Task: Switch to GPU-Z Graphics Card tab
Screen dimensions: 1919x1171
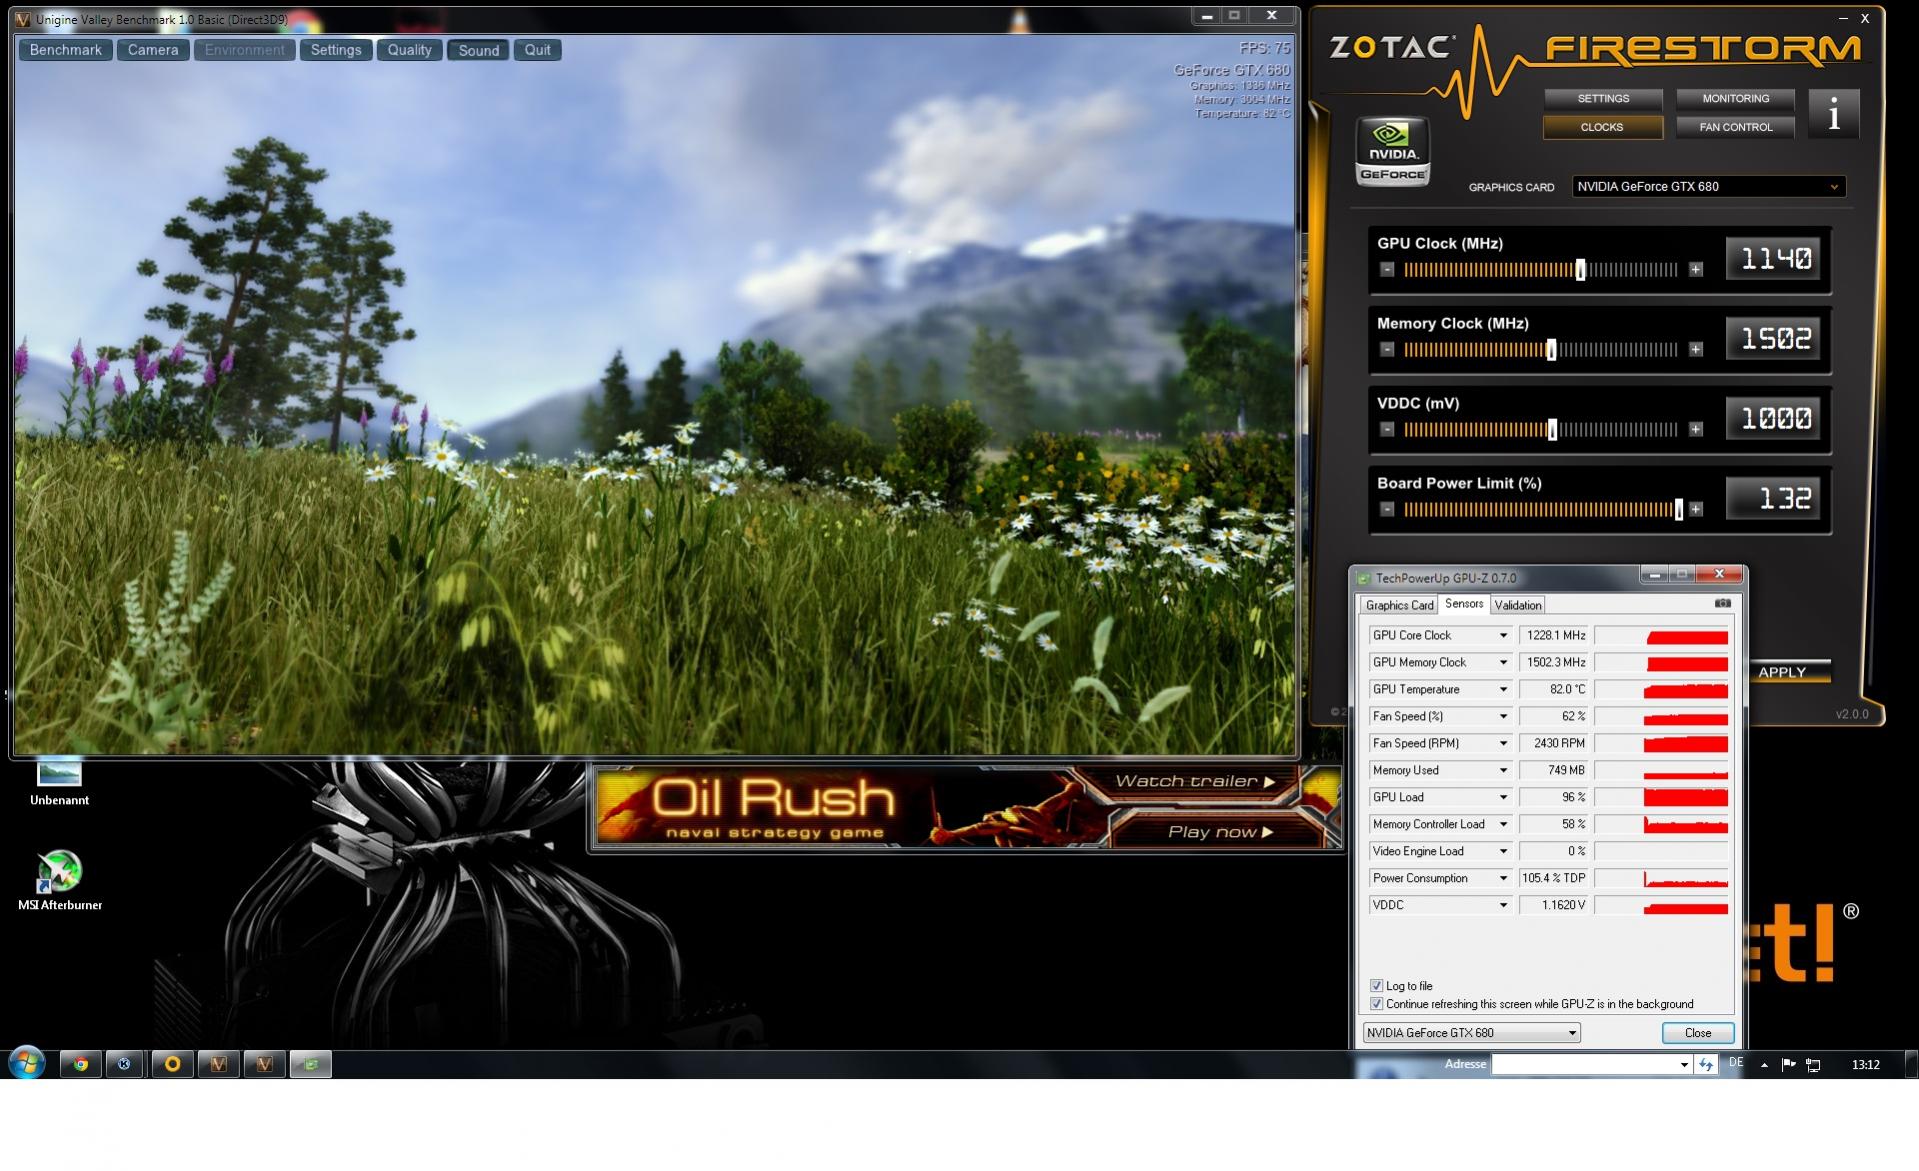Action: (x=1399, y=605)
